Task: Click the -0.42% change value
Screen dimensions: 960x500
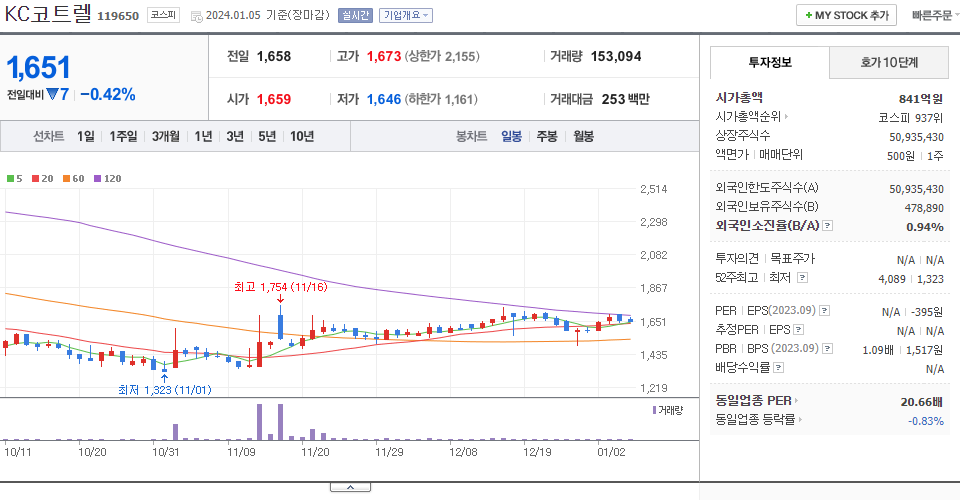Action: [x=108, y=94]
